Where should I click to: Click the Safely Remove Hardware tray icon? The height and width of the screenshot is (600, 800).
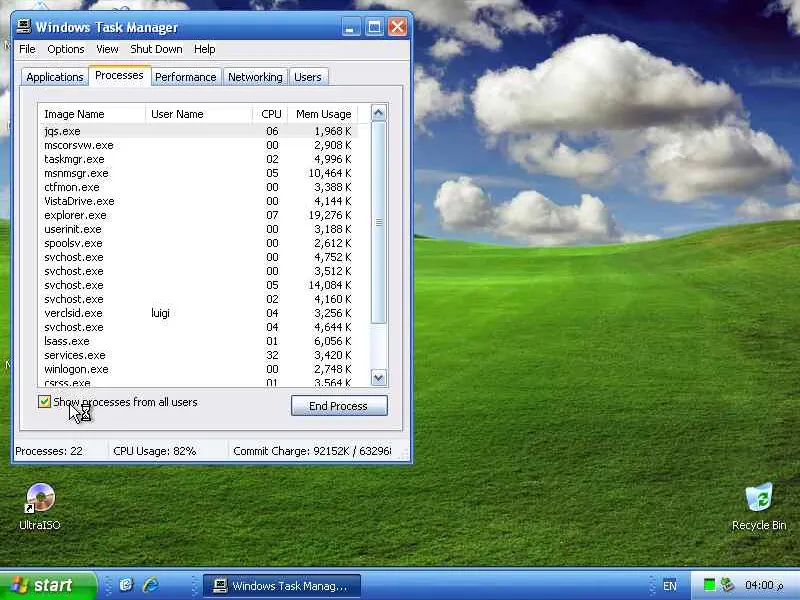[x=727, y=585]
